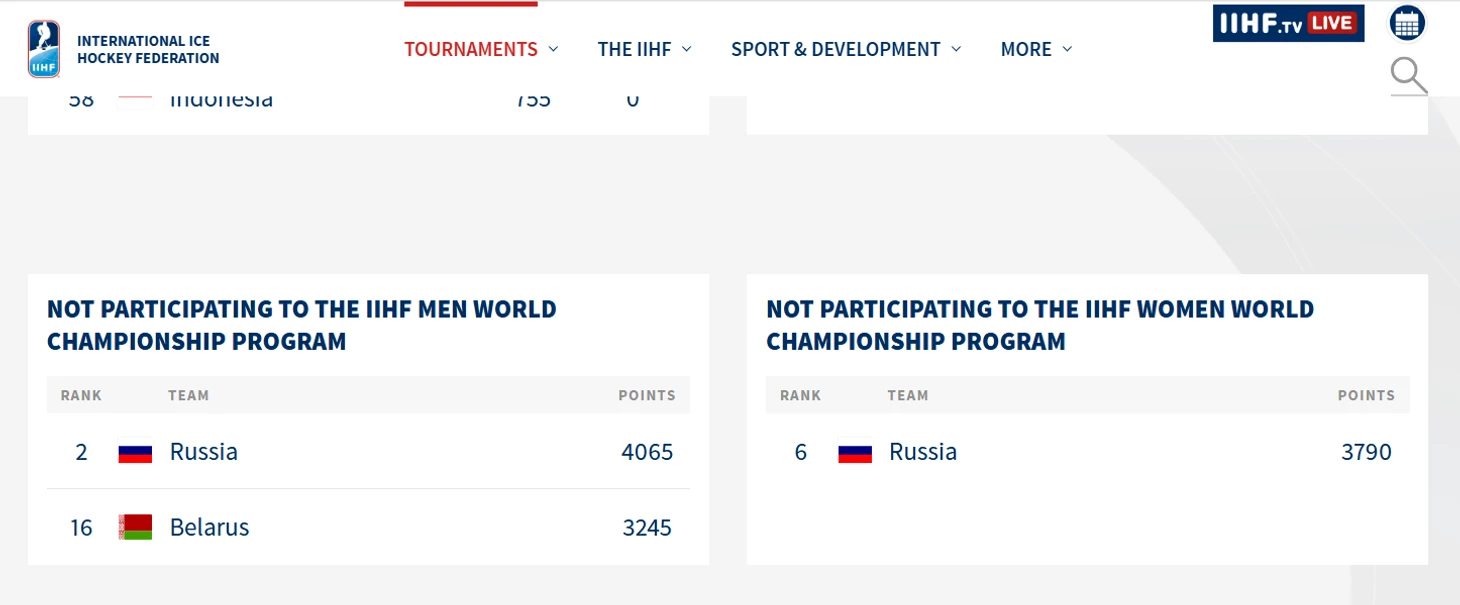Image resolution: width=1460 pixels, height=605 pixels.
Task: Expand Sport & Development chevron
Action: 956,49
